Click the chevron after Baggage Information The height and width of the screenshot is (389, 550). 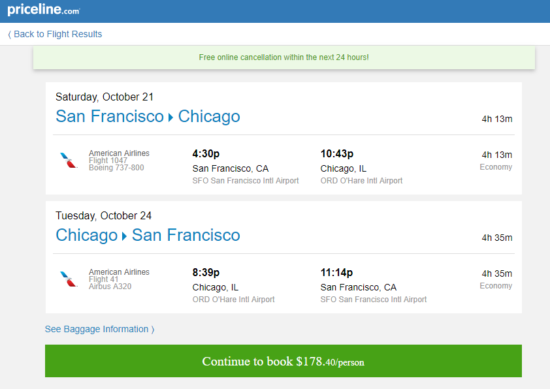[x=153, y=329]
